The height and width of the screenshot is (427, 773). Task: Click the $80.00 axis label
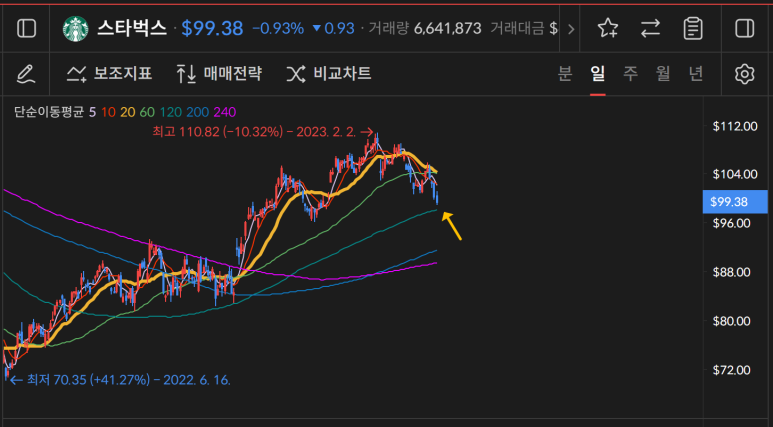pos(732,321)
